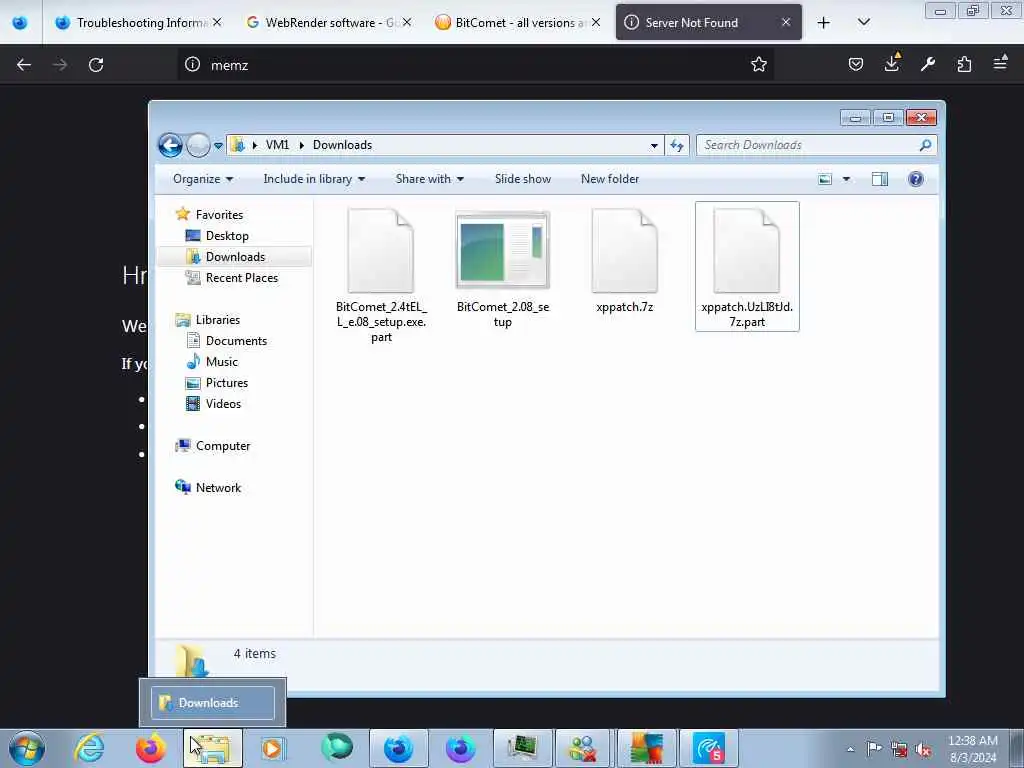Launch Internet Explorer from taskbar
1024x768 pixels.
tap(89, 748)
